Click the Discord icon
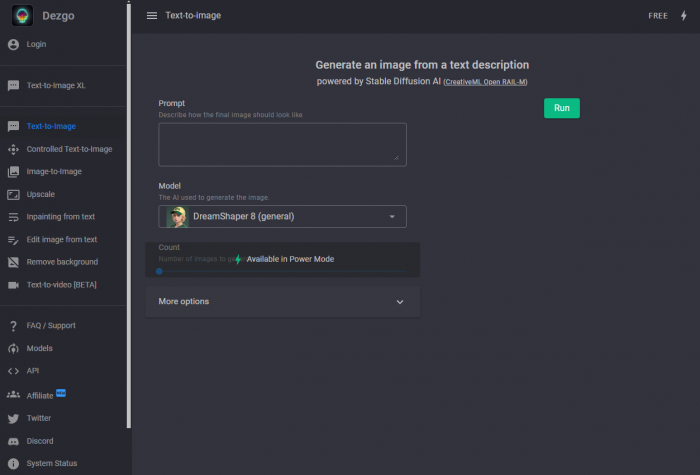This screenshot has height=475, width=700. tap(13, 441)
